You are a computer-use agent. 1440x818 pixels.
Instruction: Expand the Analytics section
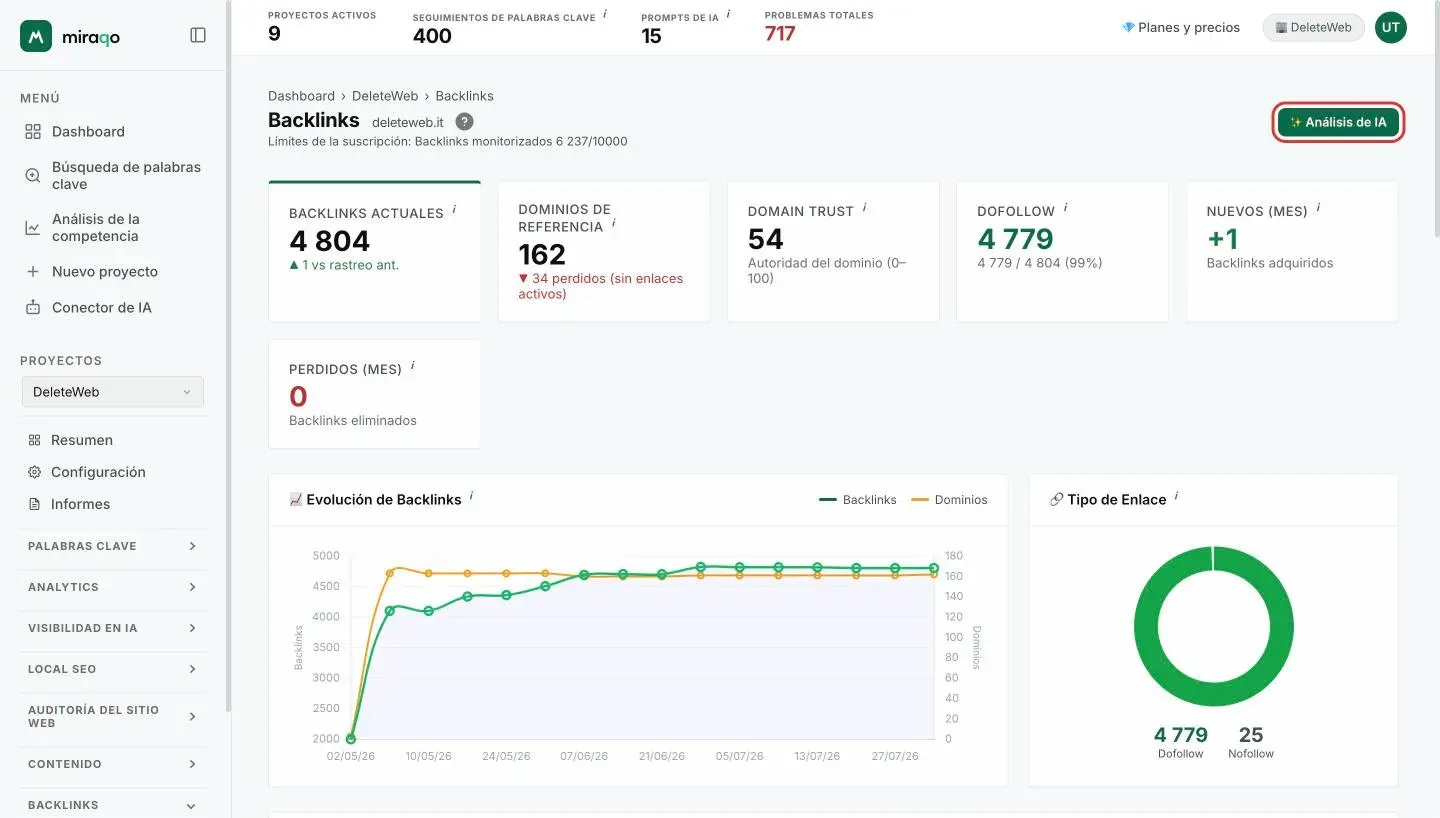tap(112, 587)
